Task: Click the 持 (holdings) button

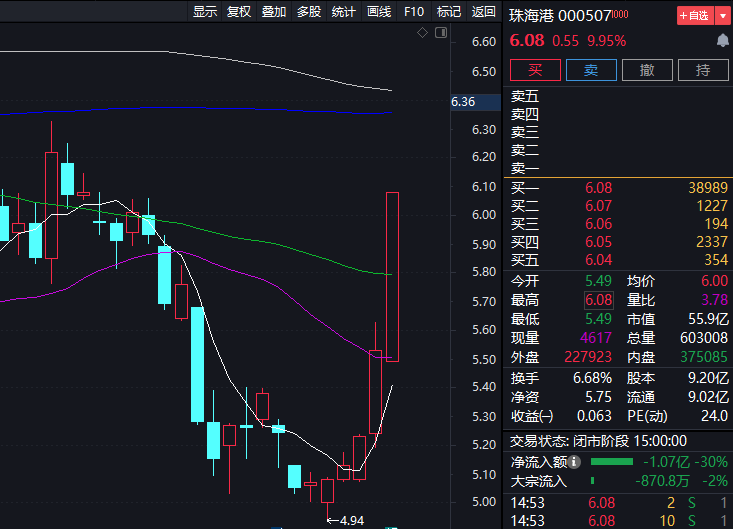Action: 703,70
